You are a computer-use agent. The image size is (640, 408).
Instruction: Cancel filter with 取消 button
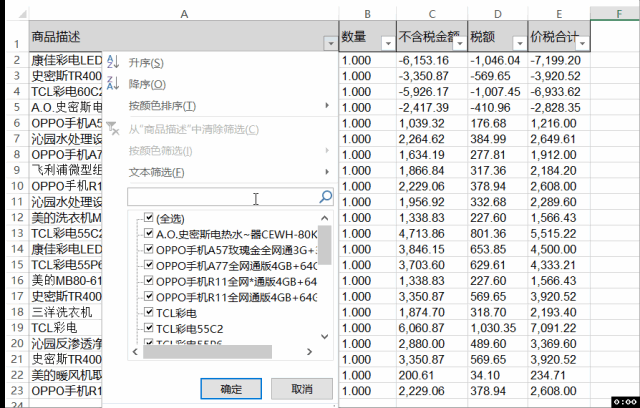(x=302, y=388)
